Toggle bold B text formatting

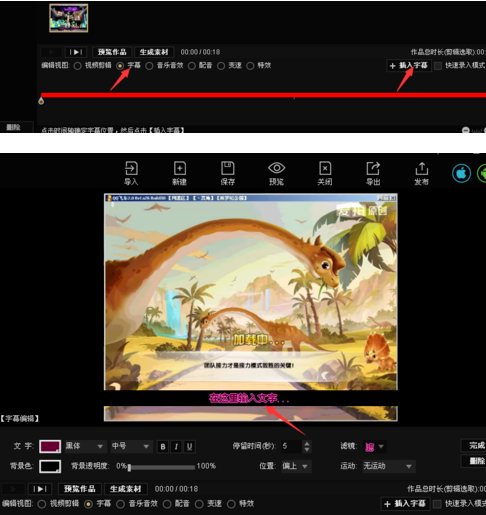[163, 447]
